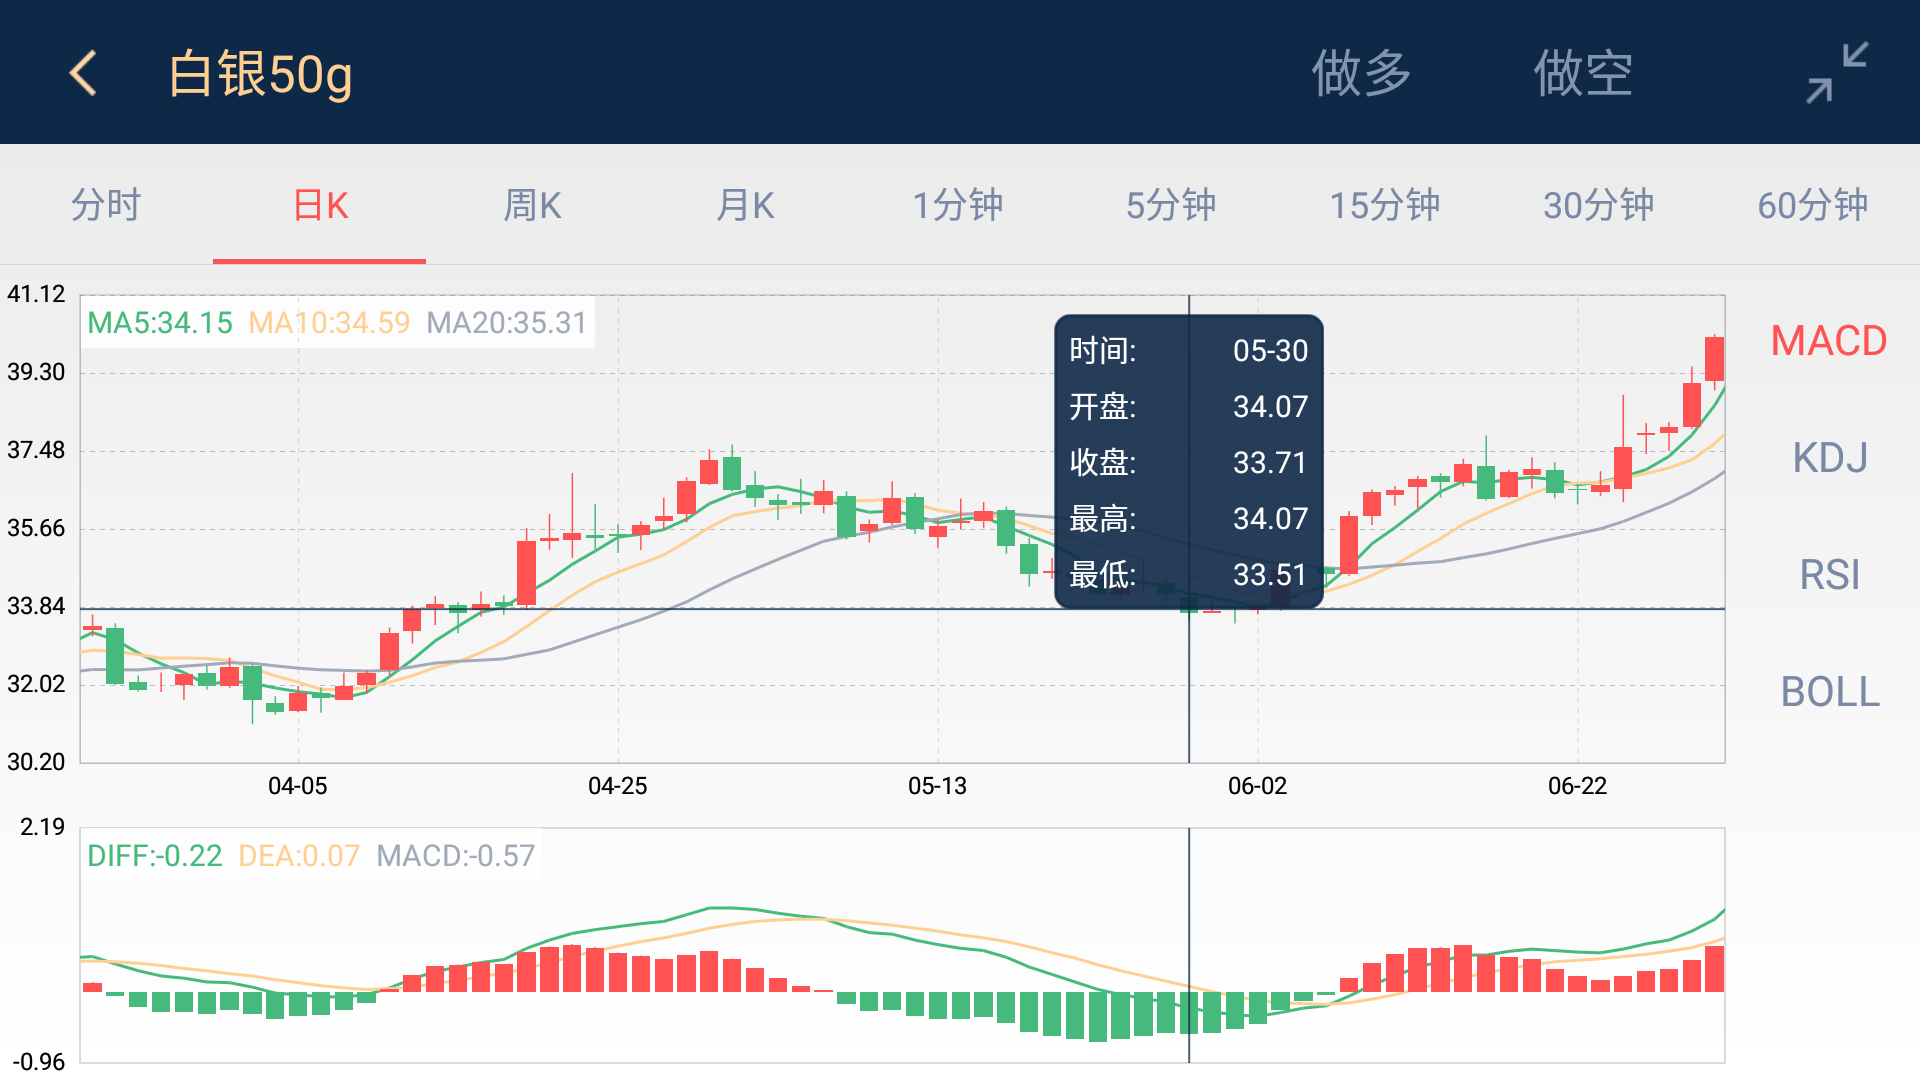The image size is (1920, 1080).
Task: Select the 15分钟 interval tab
Action: click(x=1385, y=205)
